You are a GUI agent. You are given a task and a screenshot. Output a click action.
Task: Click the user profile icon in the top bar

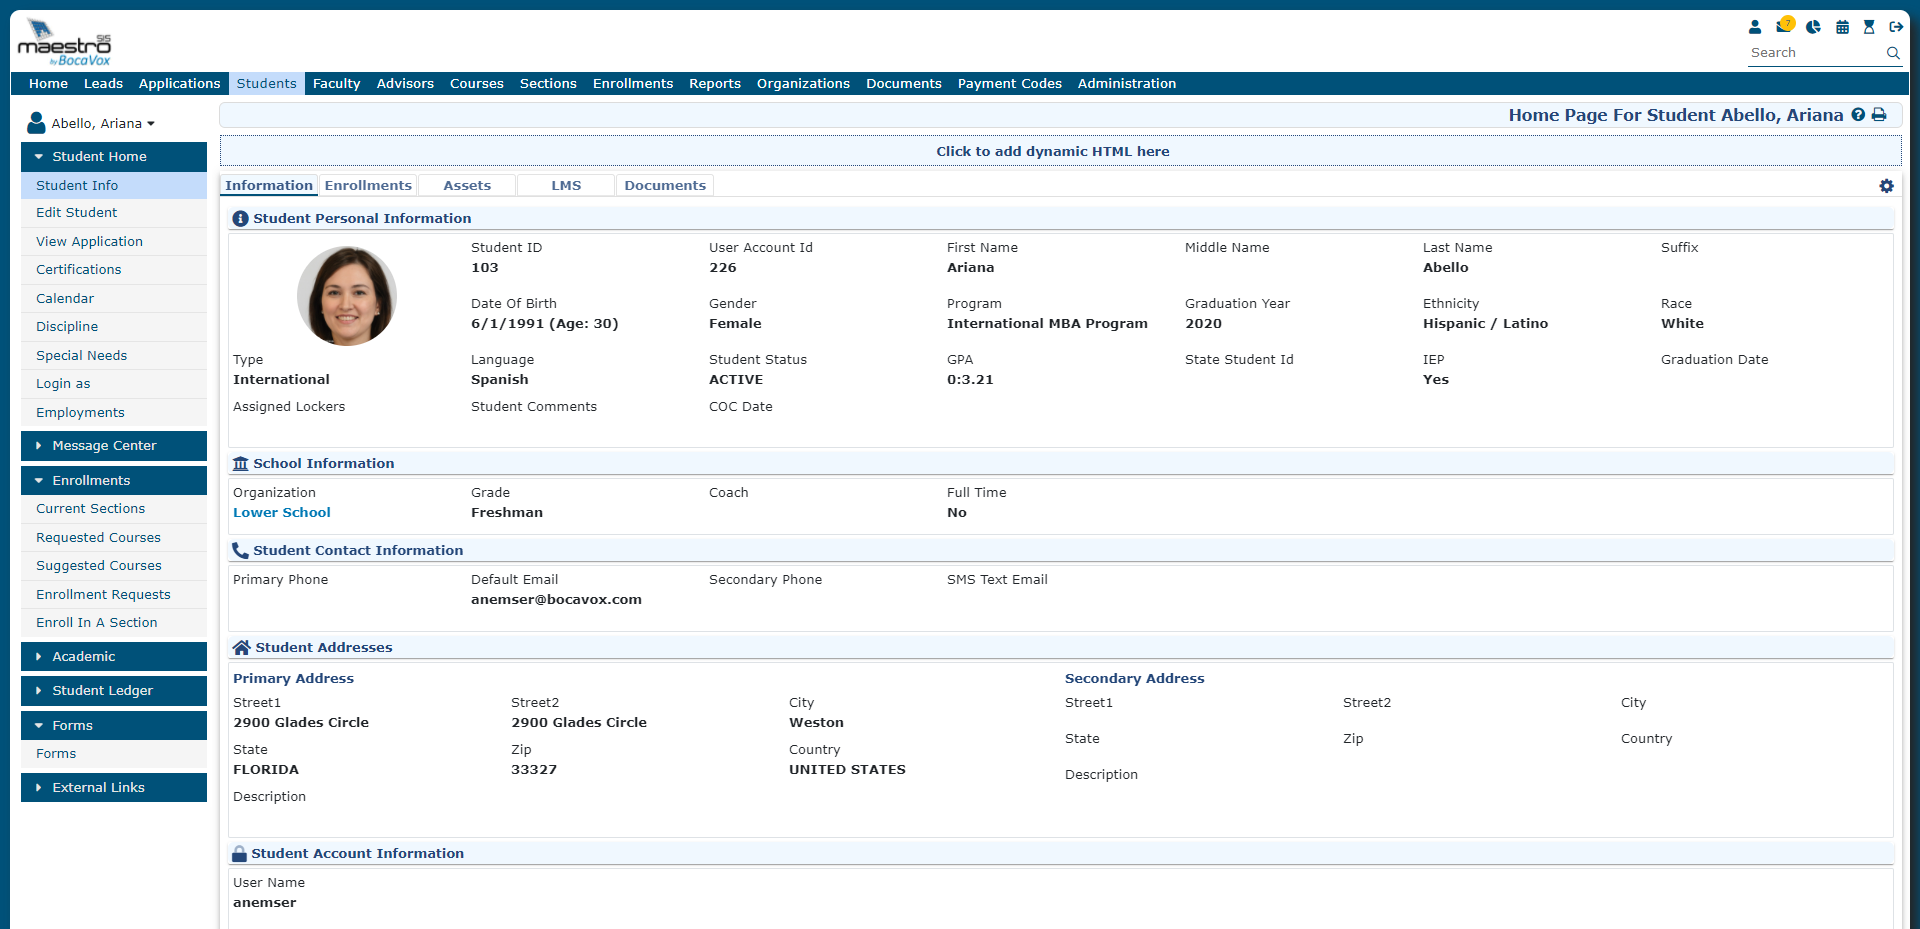[1755, 27]
